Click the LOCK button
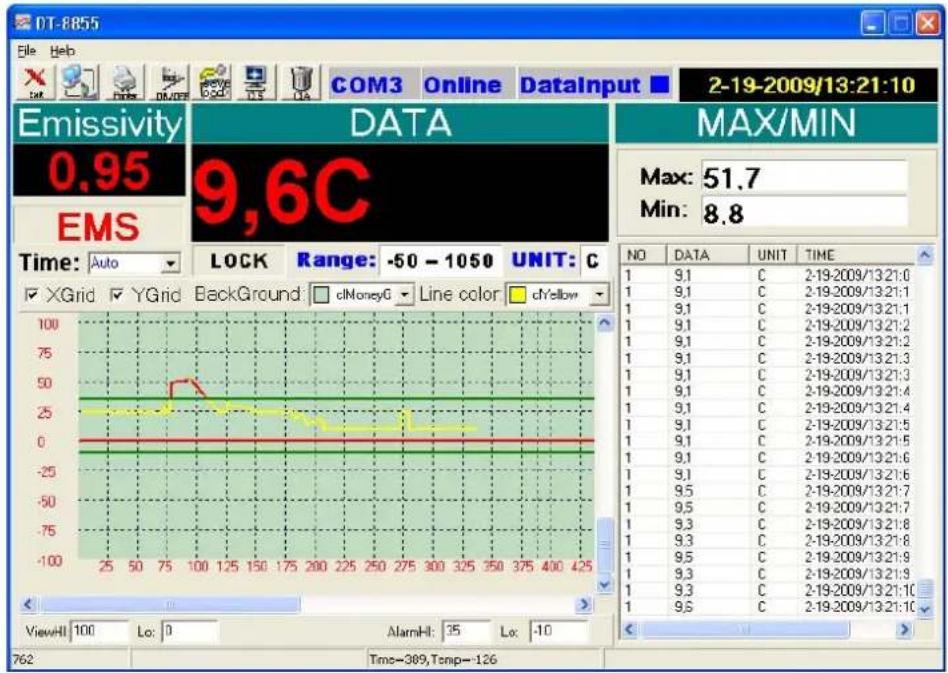Screen dimensions: 948x673 coord(239,261)
